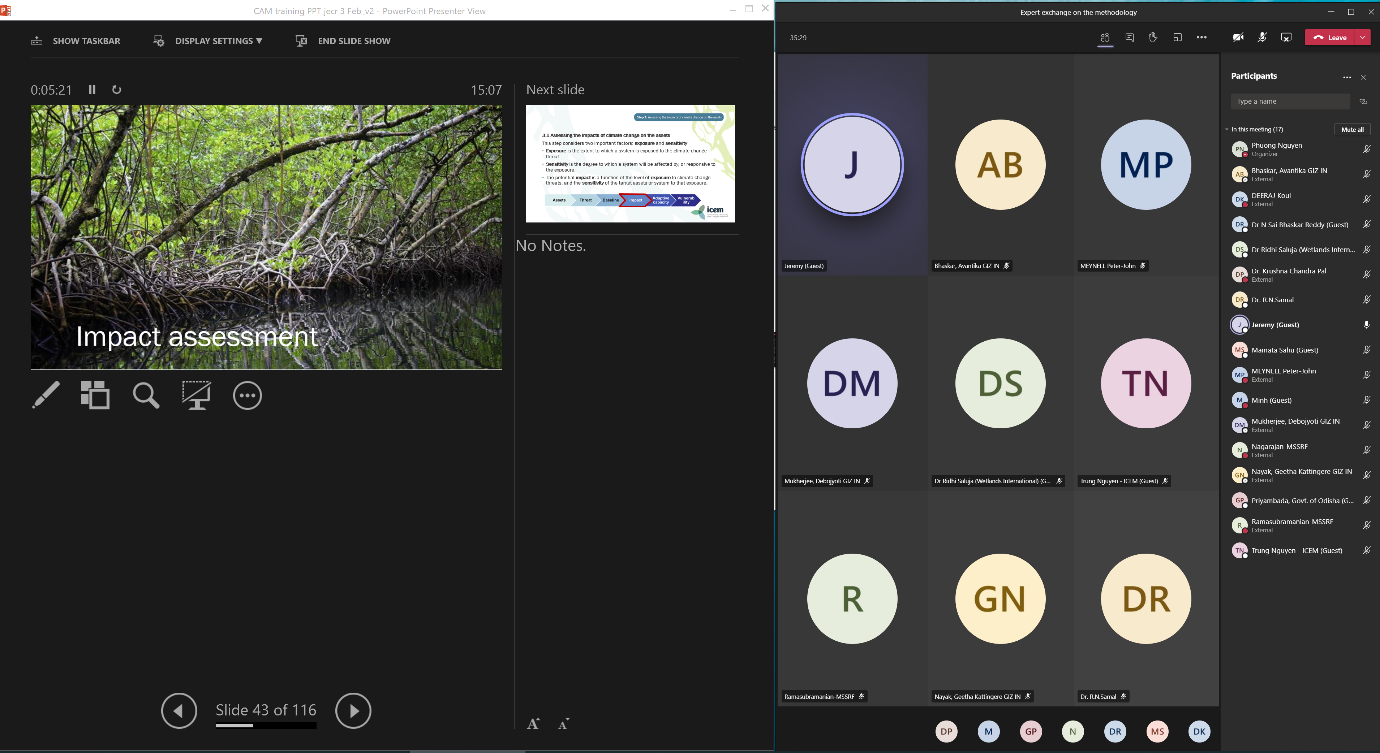
Task: Click the slide progress bar under slide counter
Action: tap(266, 725)
